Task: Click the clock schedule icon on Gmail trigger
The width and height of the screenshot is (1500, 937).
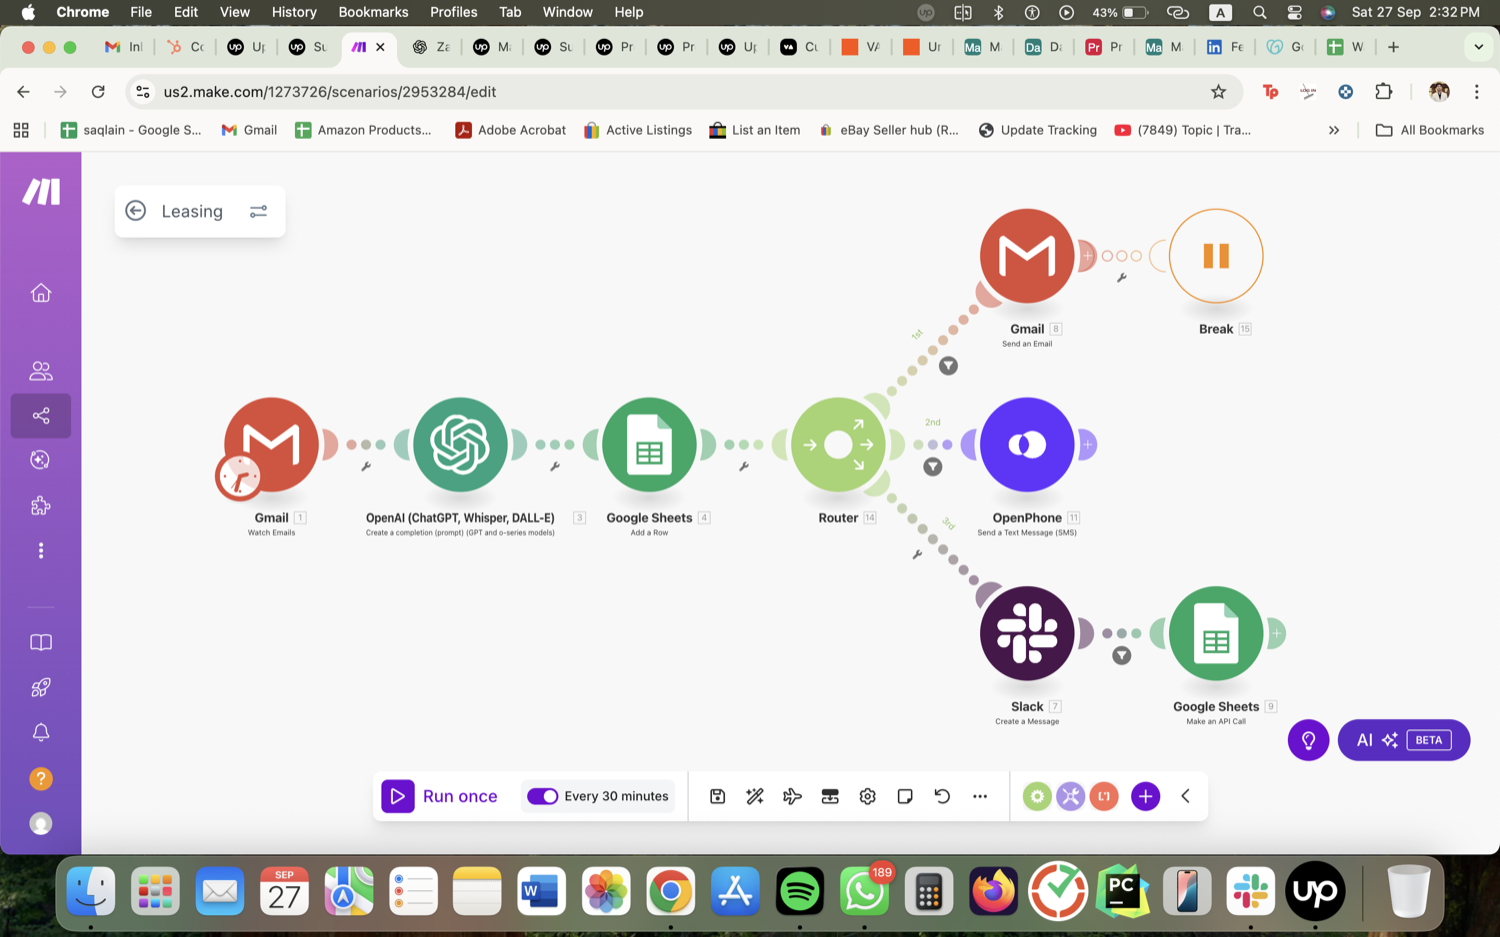Action: [x=238, y=477]
